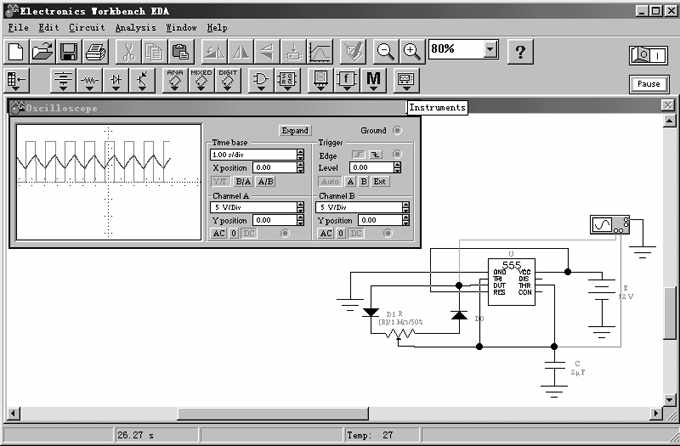Screen dimensions: 680x446
Task: Click the horizontal scrollbar thumb
Action: coord(273,413)
